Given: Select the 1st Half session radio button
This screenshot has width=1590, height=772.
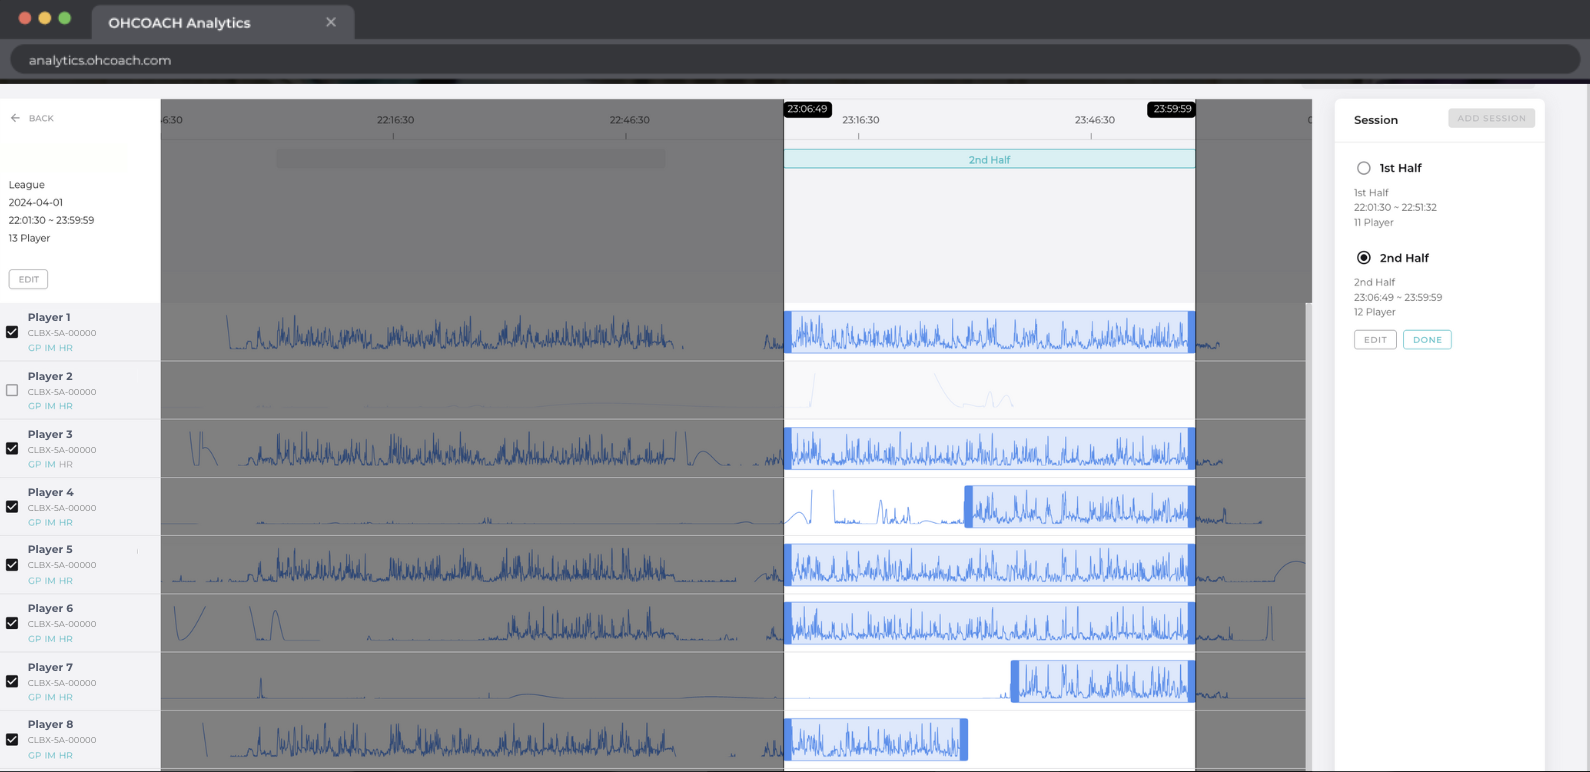Looking at the screenshot, I should pos(1364,168).
